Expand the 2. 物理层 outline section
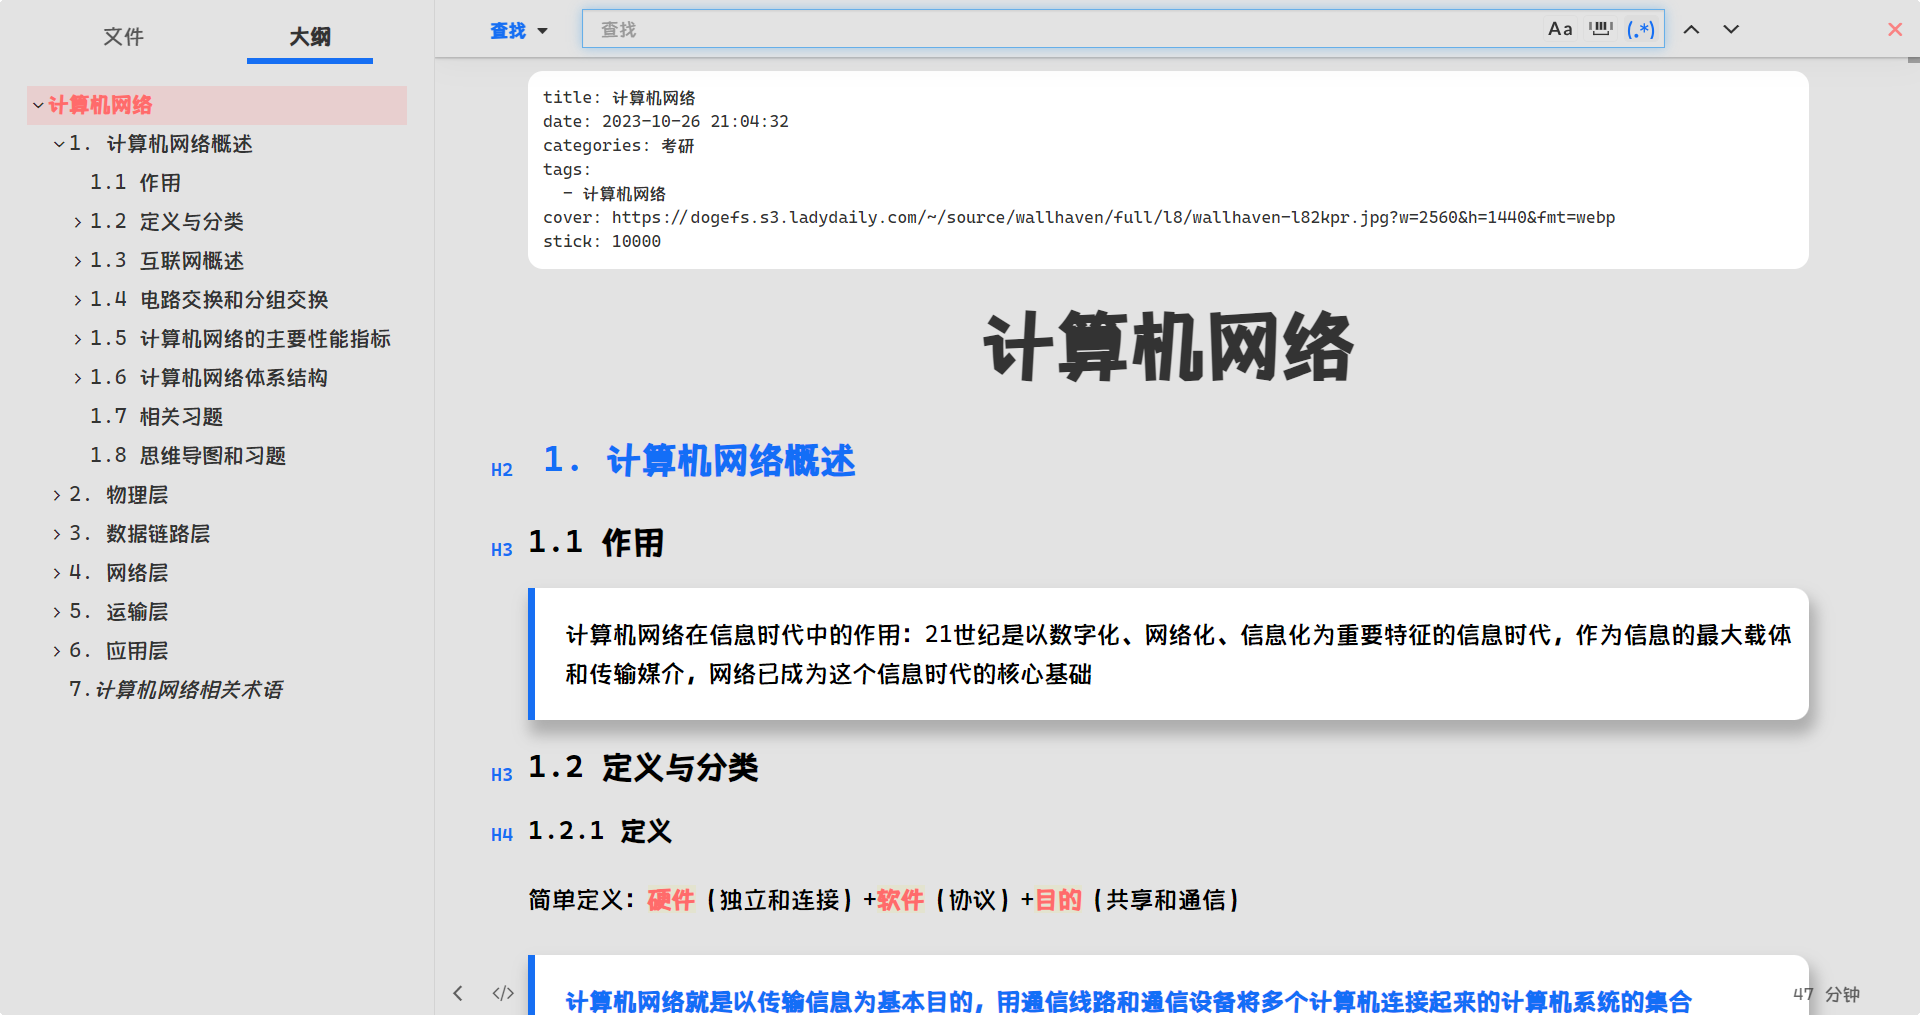1920x1015 pixels. point(57,495)
